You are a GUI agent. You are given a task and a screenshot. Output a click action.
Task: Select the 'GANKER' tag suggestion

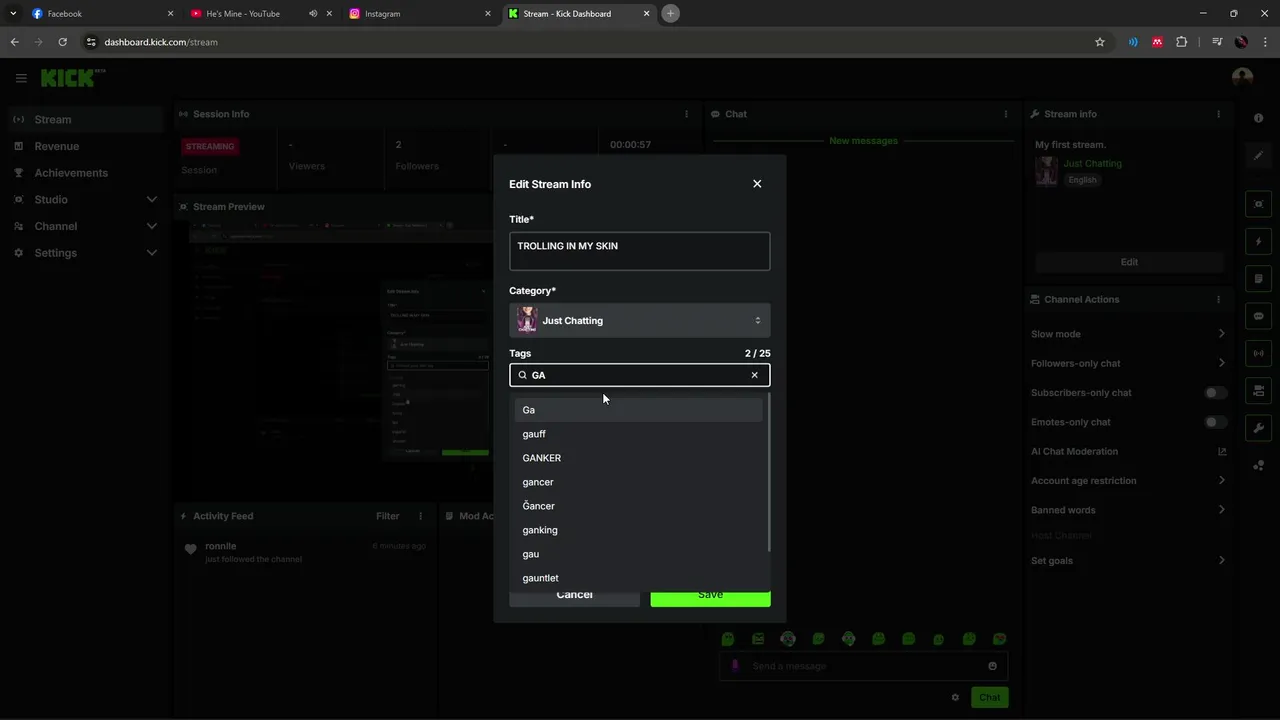point(638,458)
